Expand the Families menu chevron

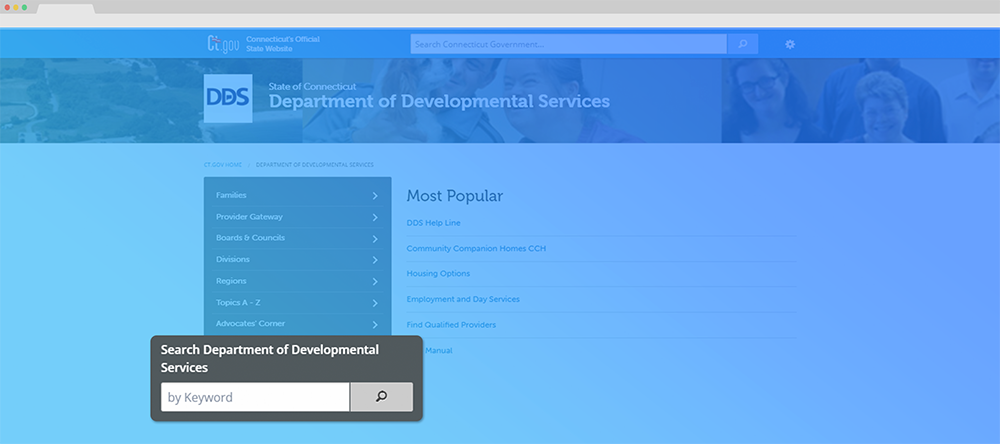point(375,196)
